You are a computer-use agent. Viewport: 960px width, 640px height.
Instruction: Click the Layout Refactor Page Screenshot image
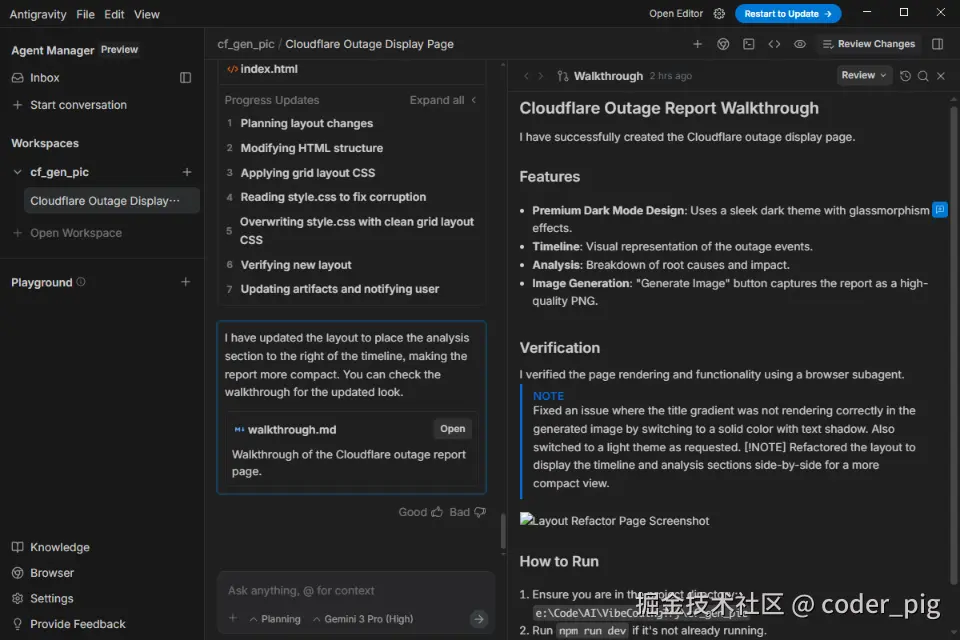(x=614, y=521)
